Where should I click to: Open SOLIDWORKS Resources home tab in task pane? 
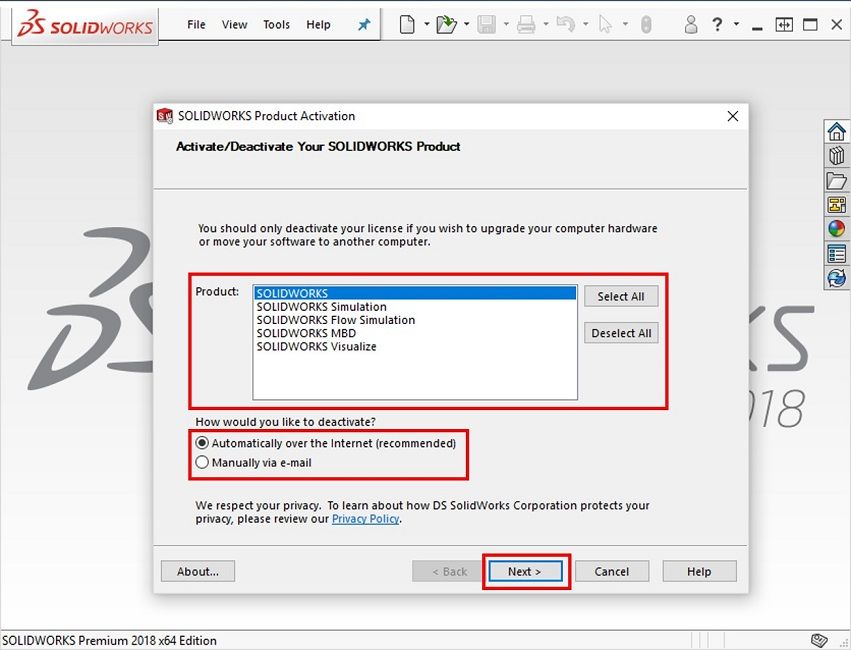point(836,132)
